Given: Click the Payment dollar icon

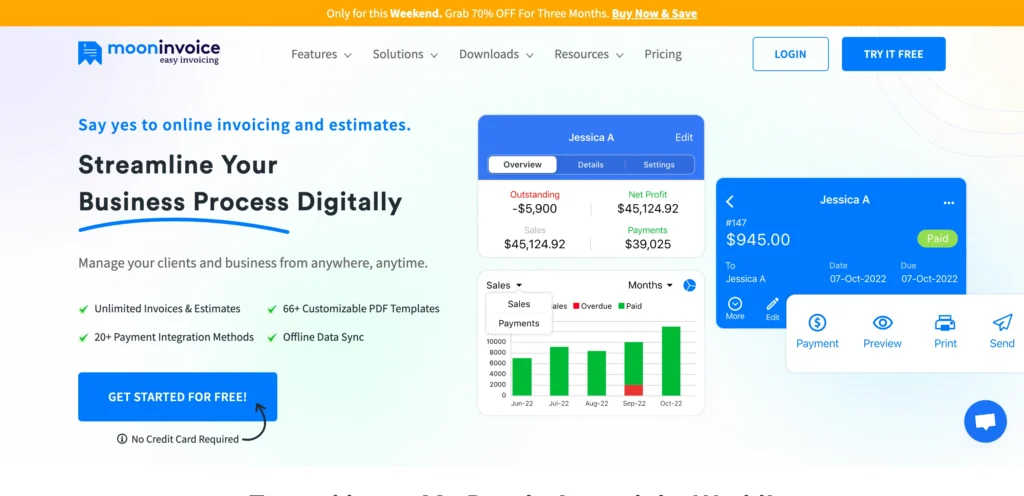Looking at the screenshot, I should point(817,322).
